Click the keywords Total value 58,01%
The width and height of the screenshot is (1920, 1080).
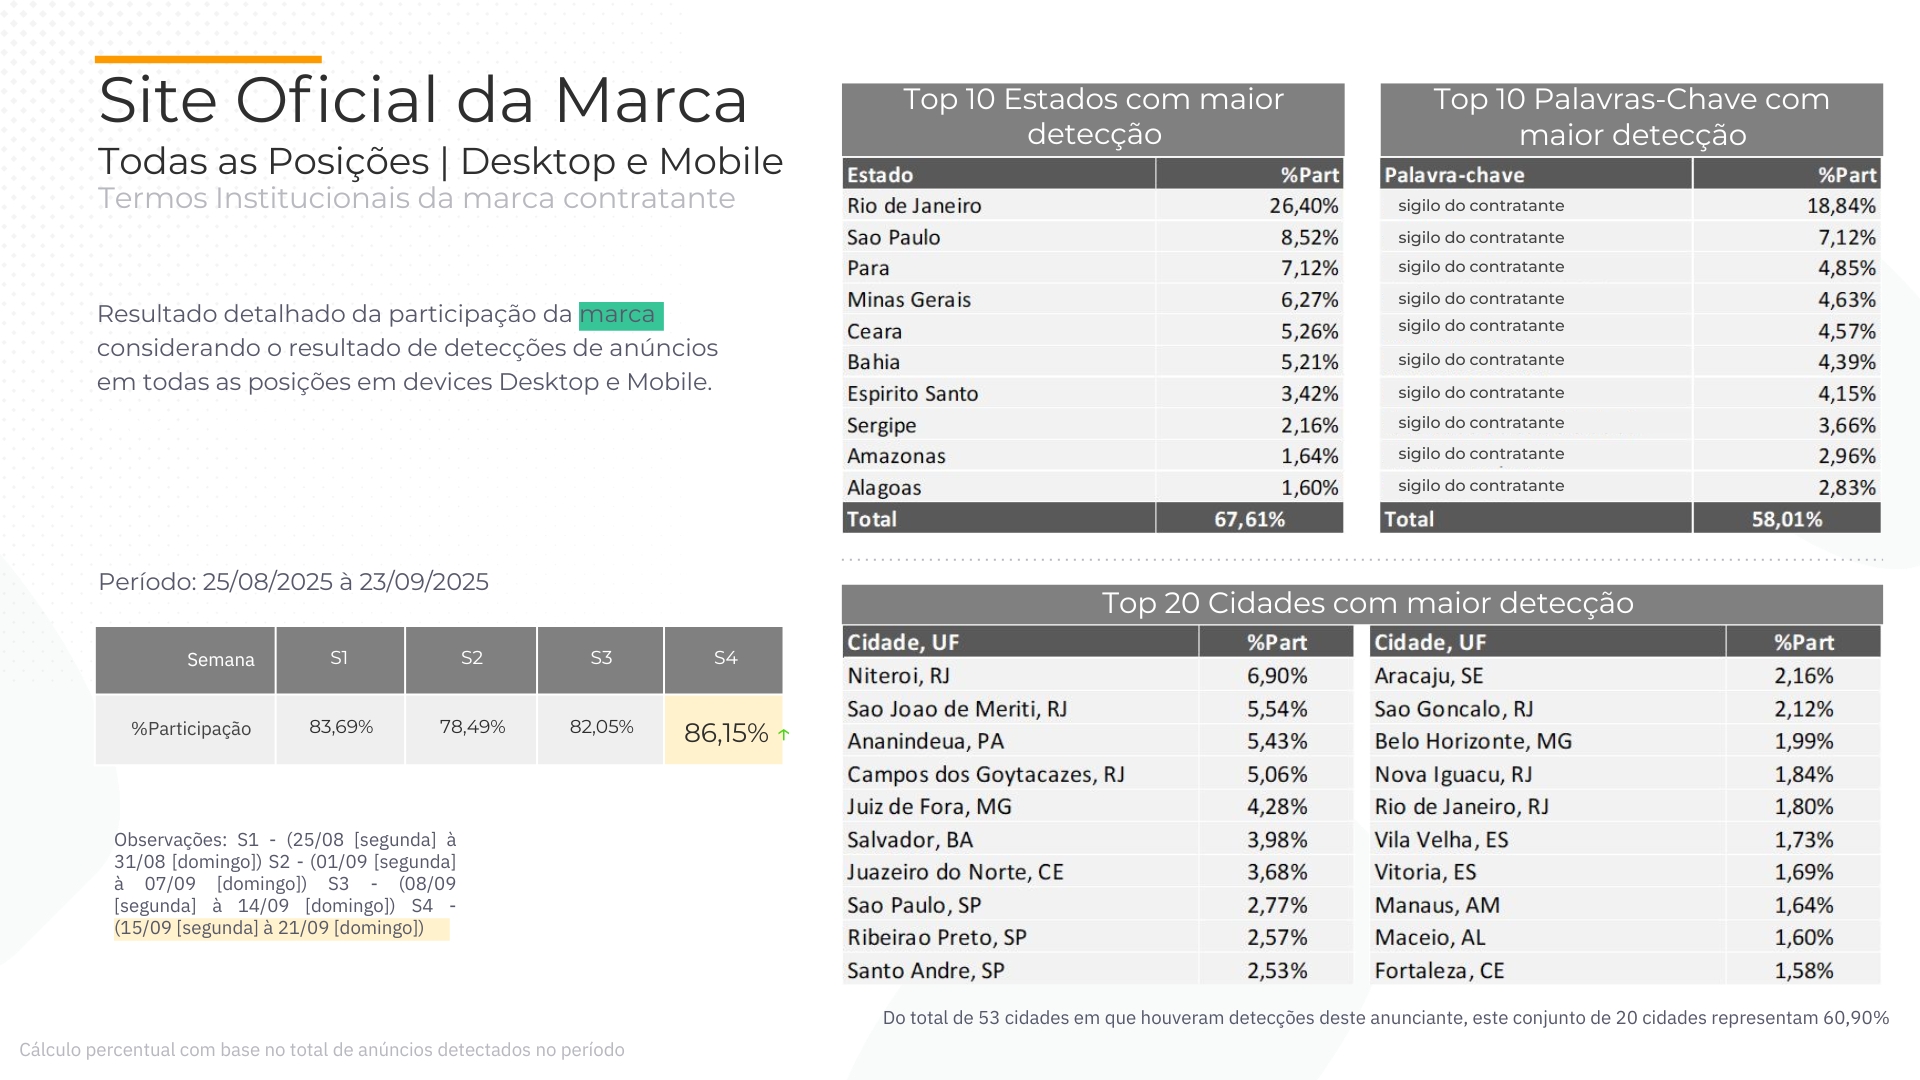1786,519
